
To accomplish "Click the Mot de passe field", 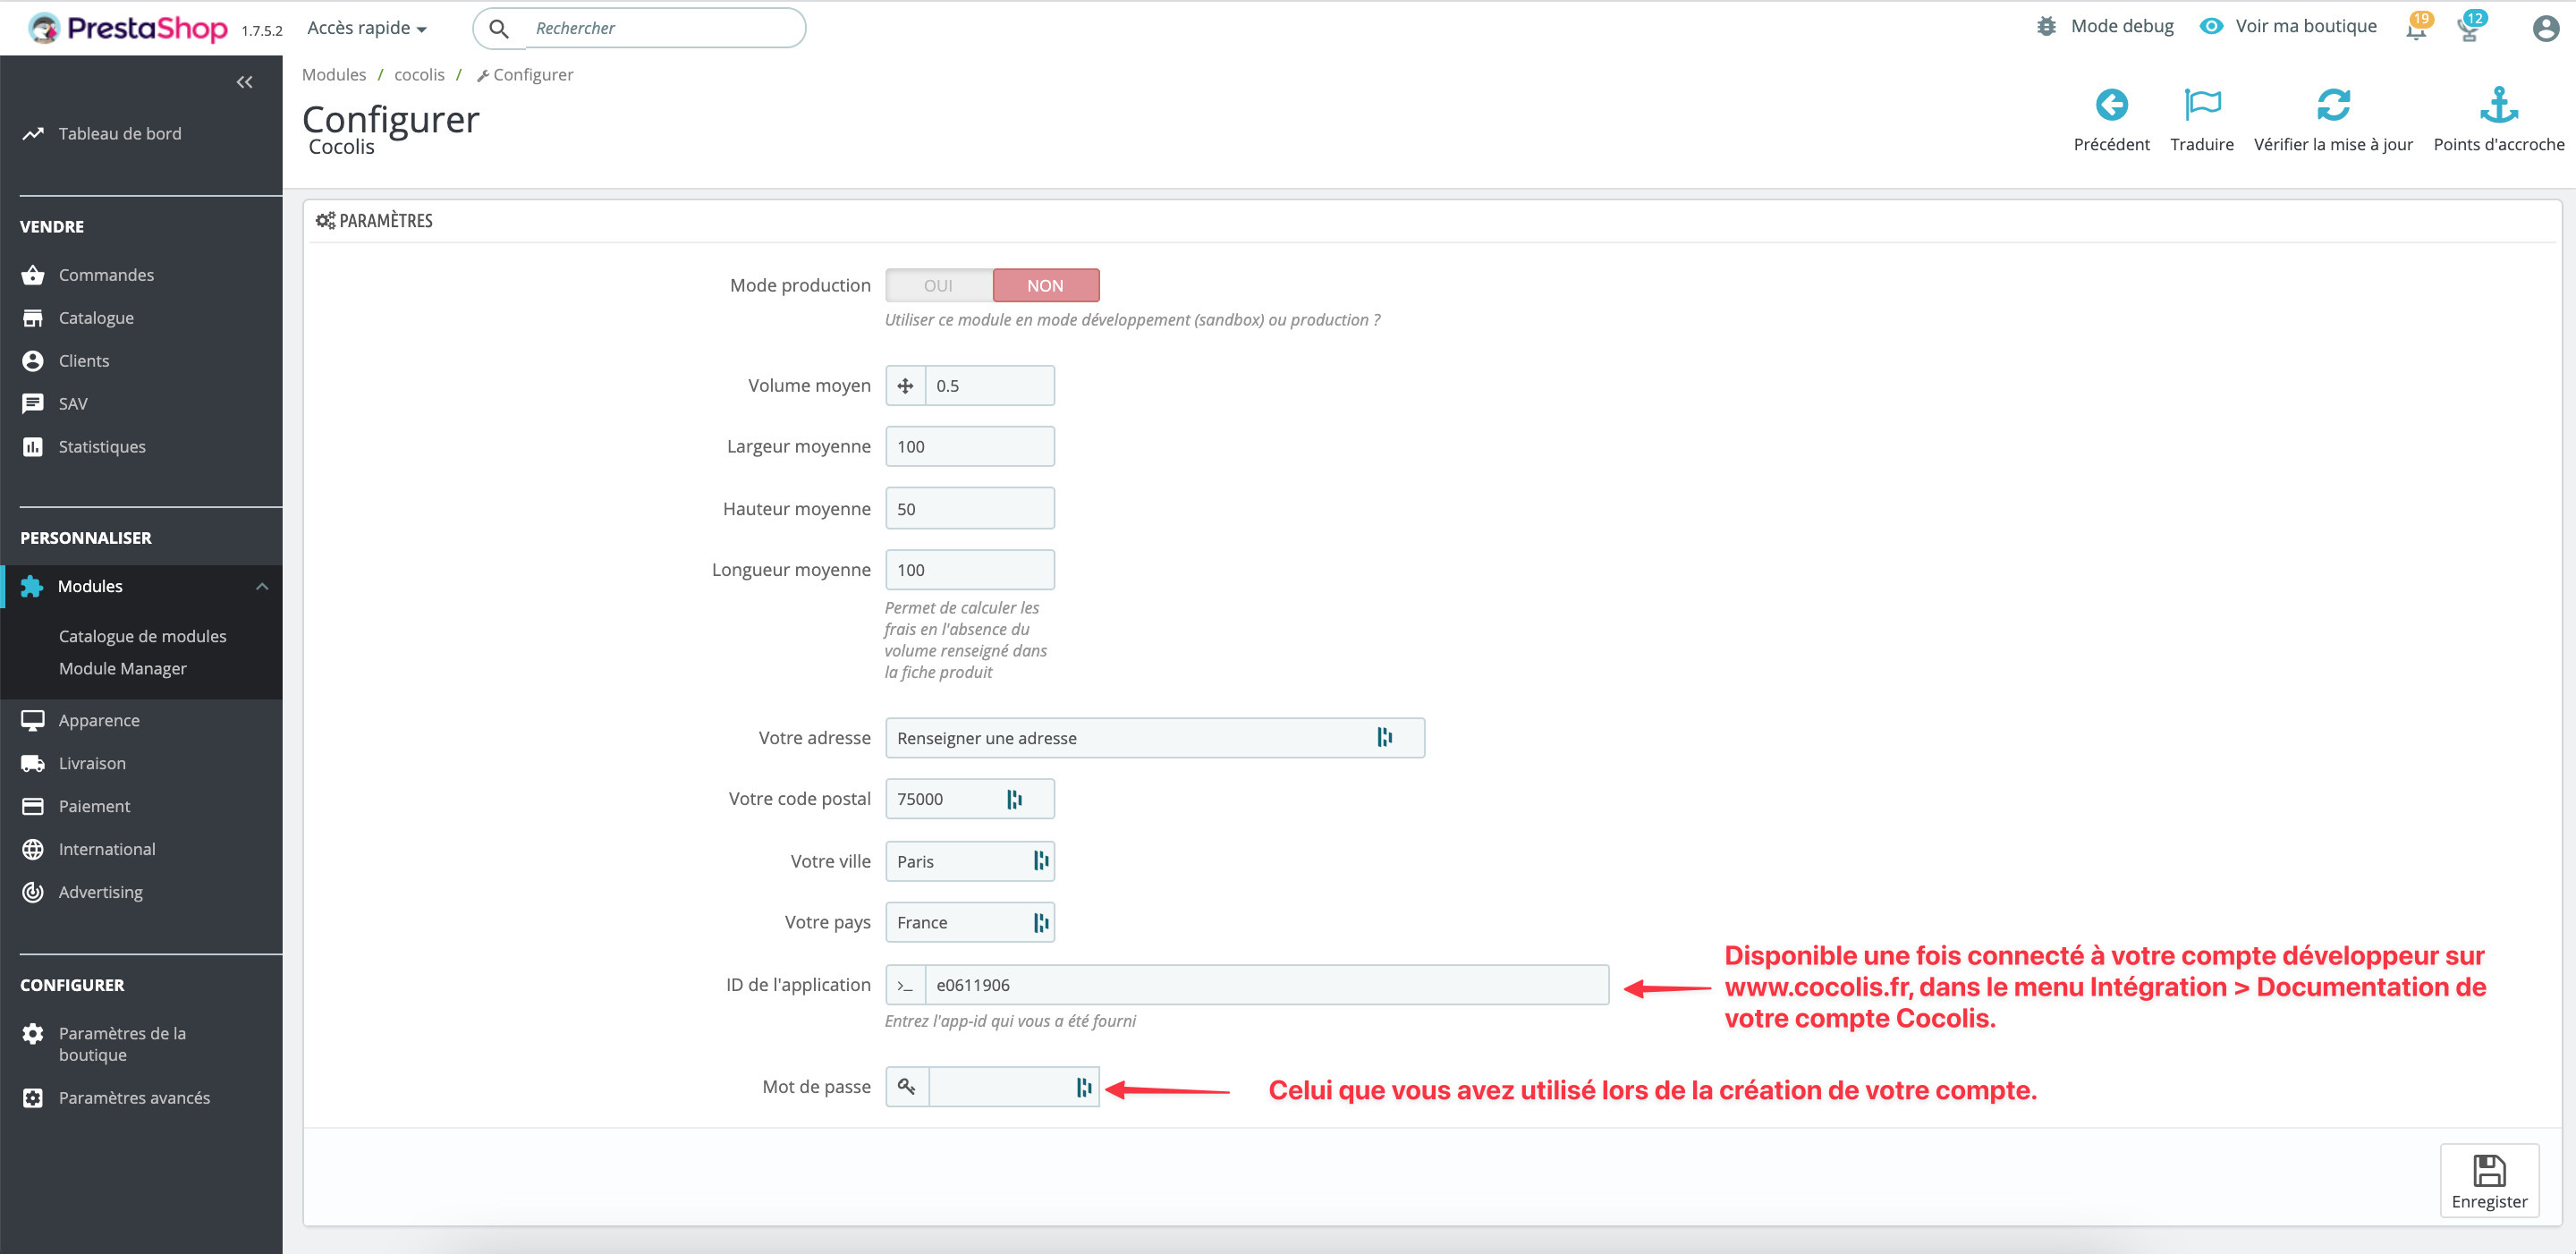I will click(x=1013, y=1087).
